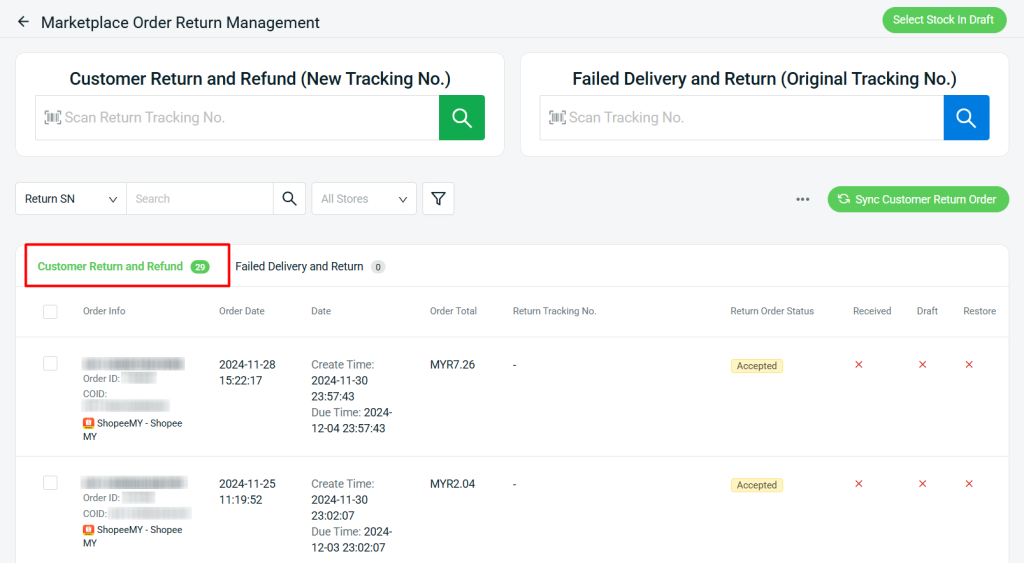This screenshot has width=1024, height=563.
Task: Open the All Stores dropdown
Action: tap(364, 199)
